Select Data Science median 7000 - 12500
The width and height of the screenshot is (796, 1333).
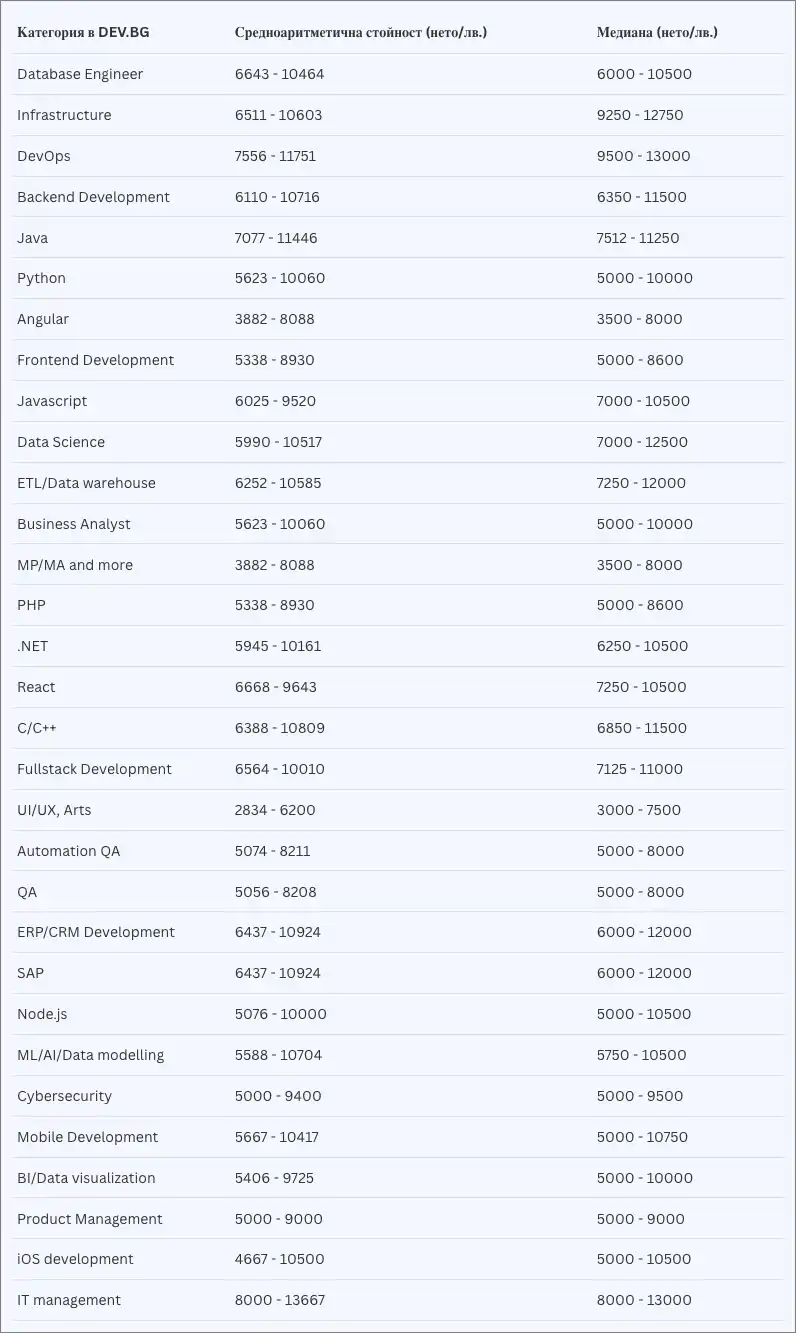643,442
